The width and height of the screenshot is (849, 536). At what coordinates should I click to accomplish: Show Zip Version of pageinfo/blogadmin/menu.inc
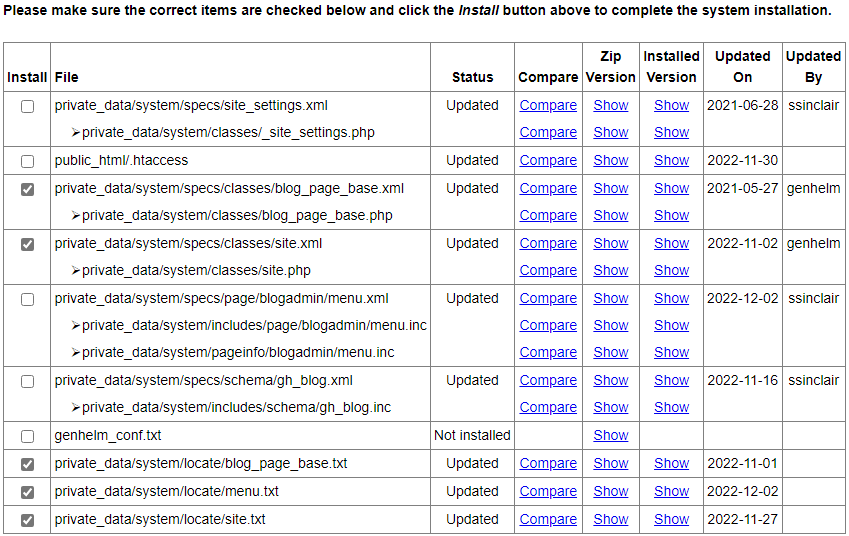pyautogui.click(x=610, y=352)
